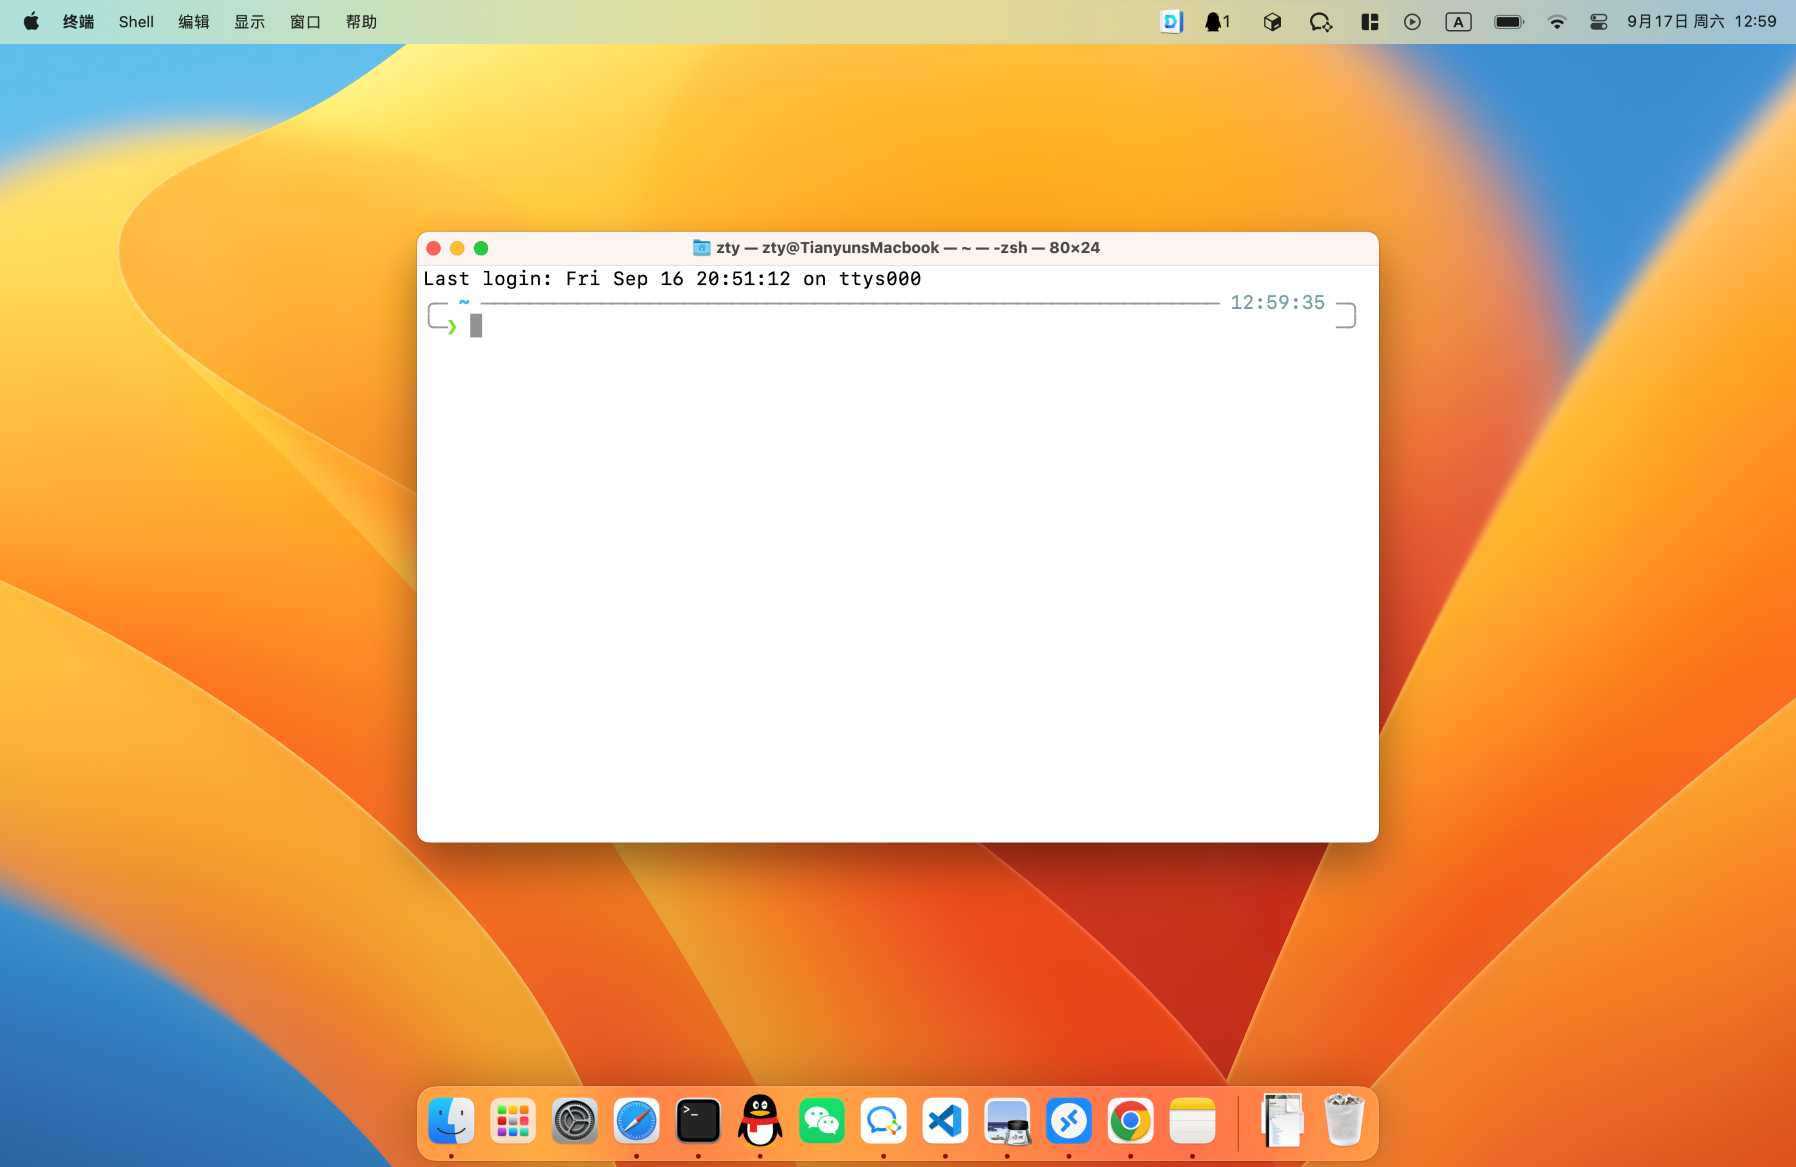Launch Google Chrome from the Dock

1130,1121
